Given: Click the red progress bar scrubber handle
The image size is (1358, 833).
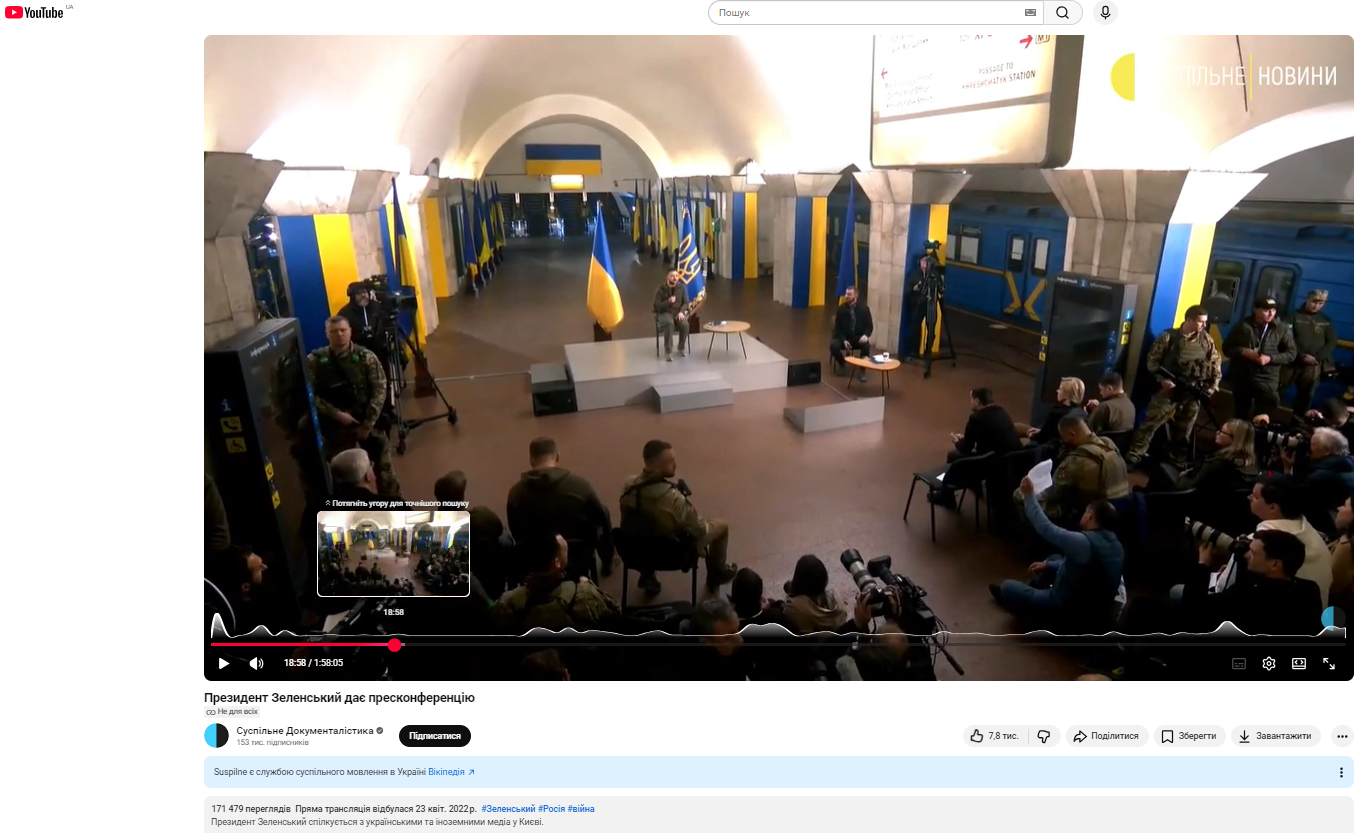Looking at the screenshot, I should (x=395, y=645).
